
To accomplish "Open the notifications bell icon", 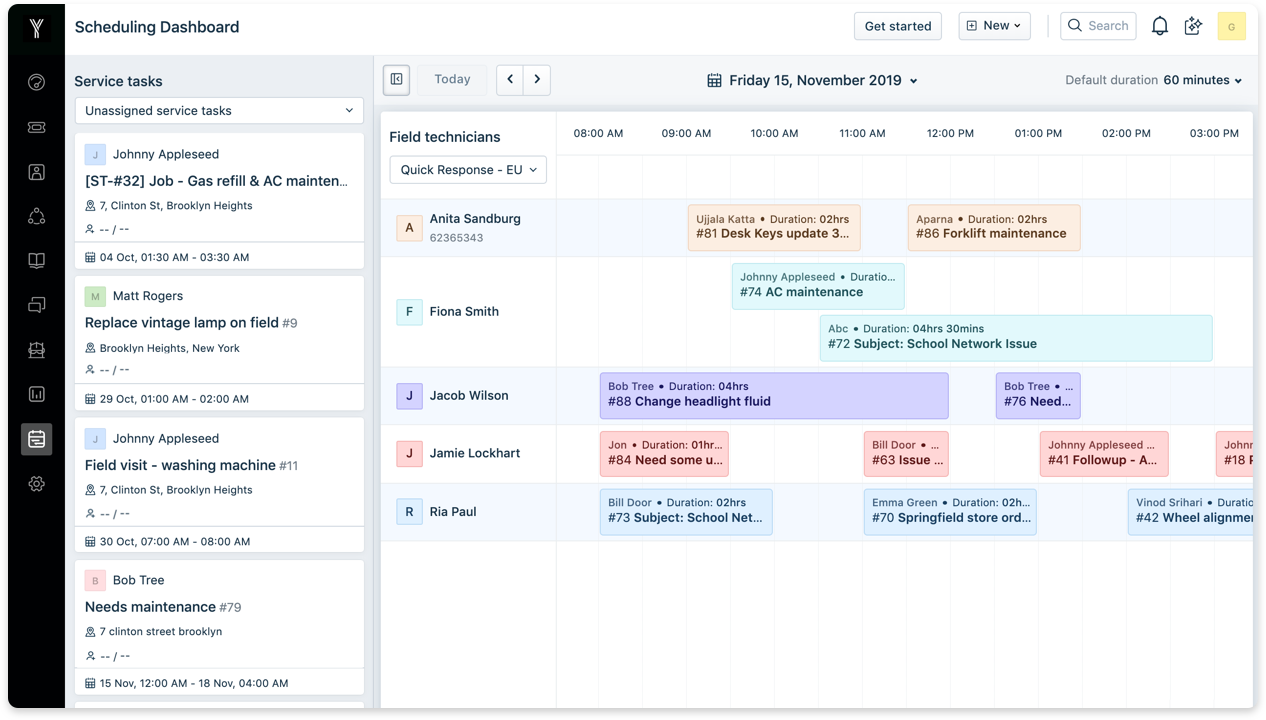I will 1159,25.
